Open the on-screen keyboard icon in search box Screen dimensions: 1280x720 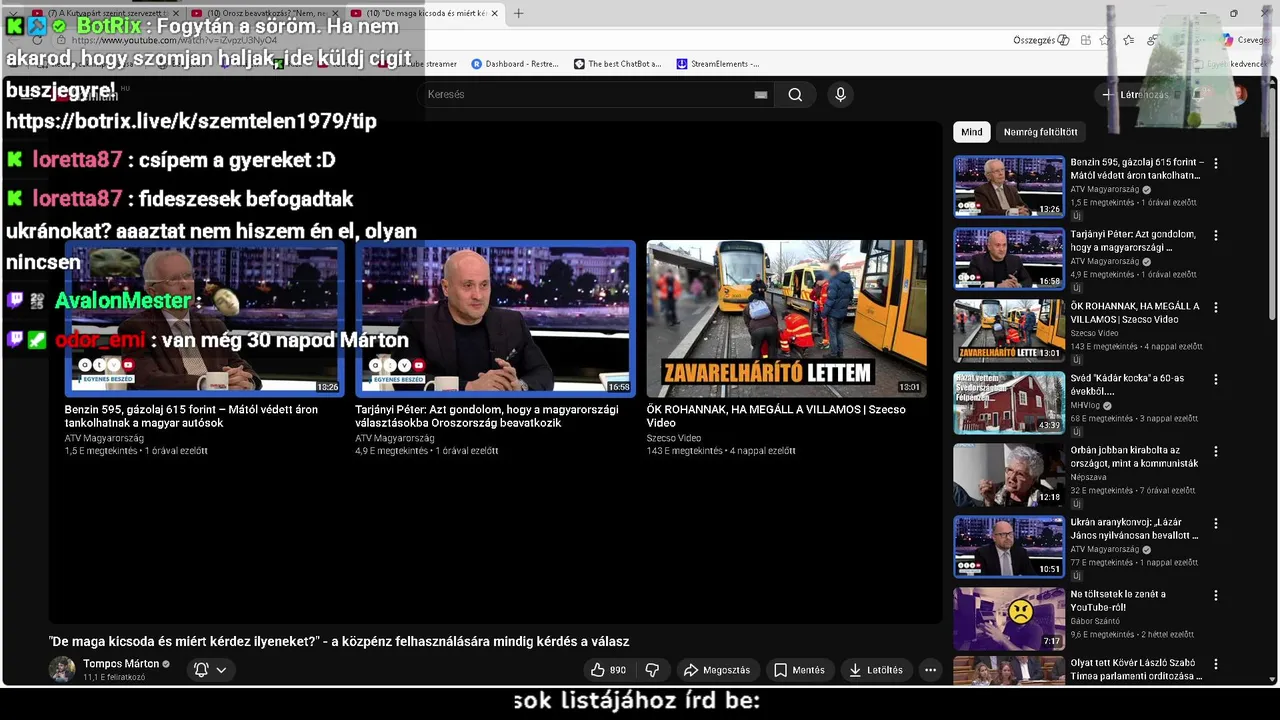761,94
